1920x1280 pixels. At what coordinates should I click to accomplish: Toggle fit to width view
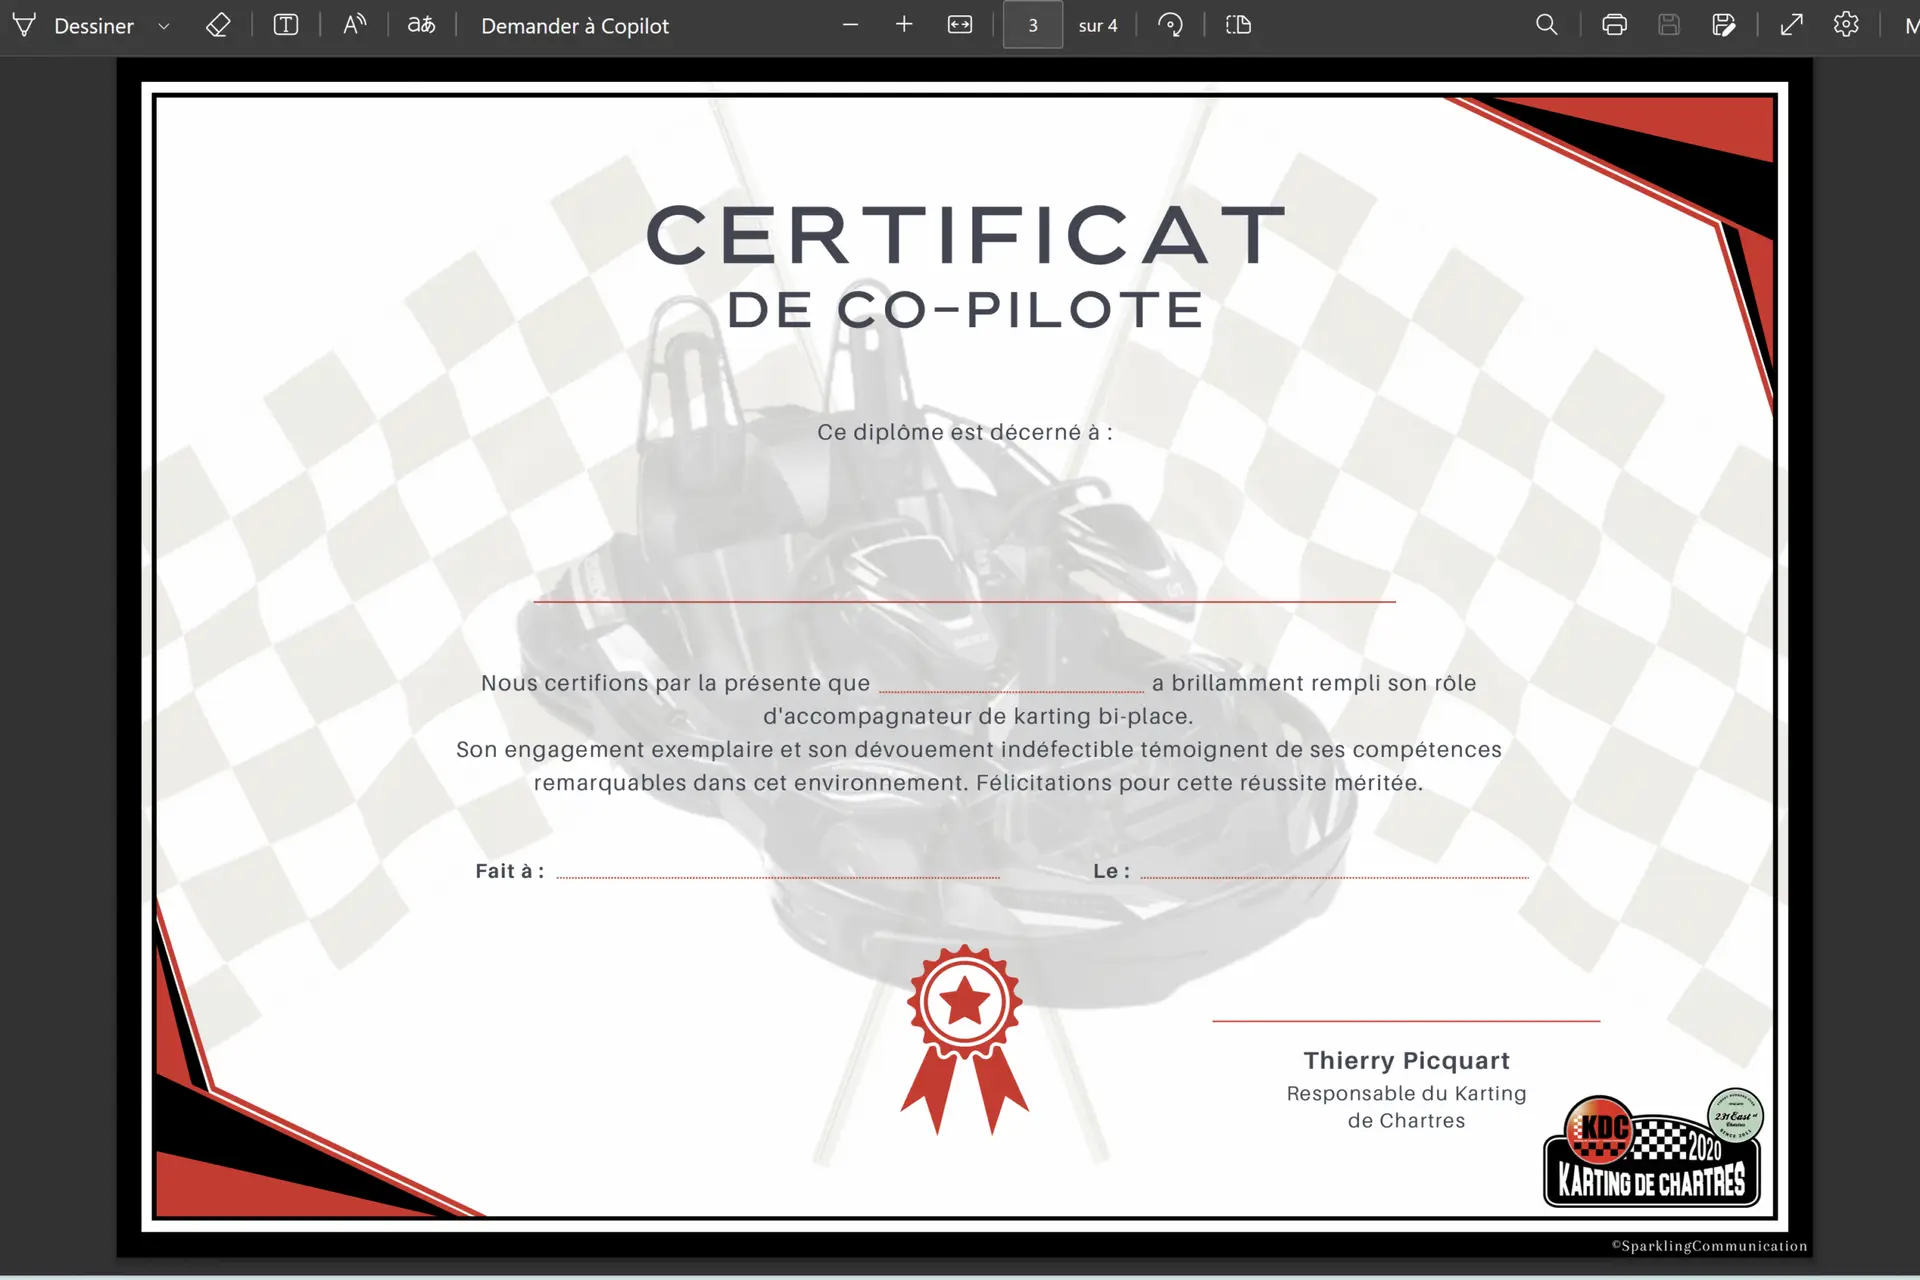click(959, 25)
